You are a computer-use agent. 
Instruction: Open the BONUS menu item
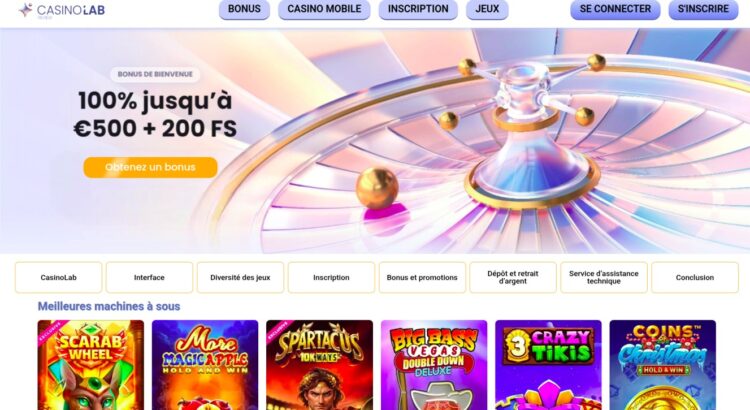click(x=244, y=9)
